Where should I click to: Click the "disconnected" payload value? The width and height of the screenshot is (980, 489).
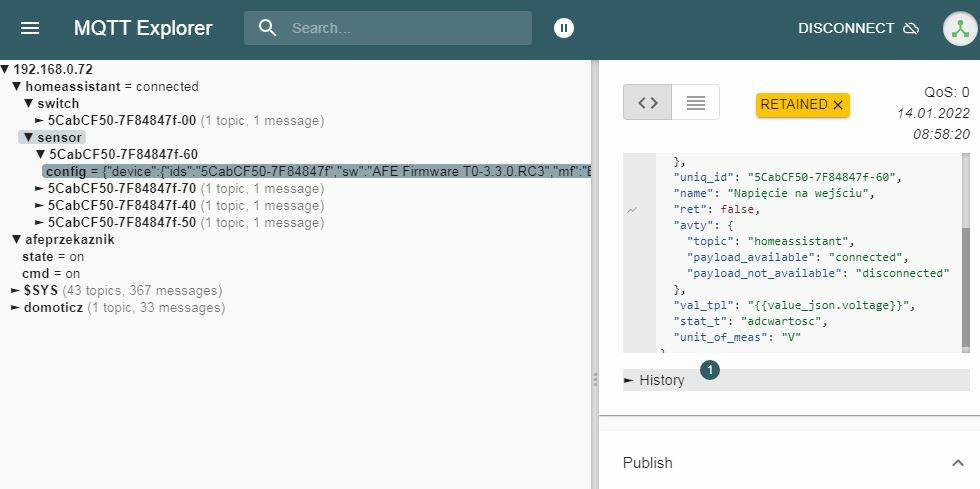[x=902, y=273]
